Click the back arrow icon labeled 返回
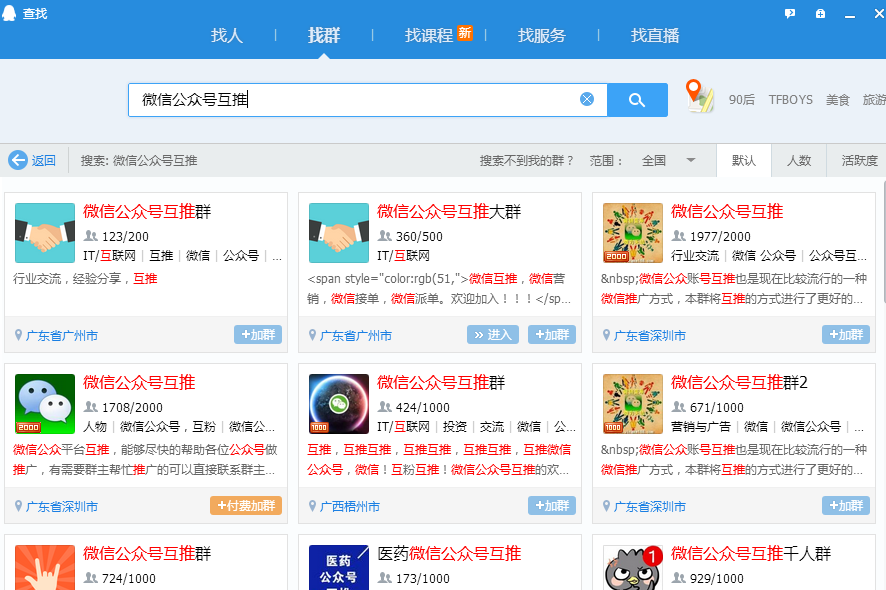This screenshot has height=590, width=886. tap(18, 160)
